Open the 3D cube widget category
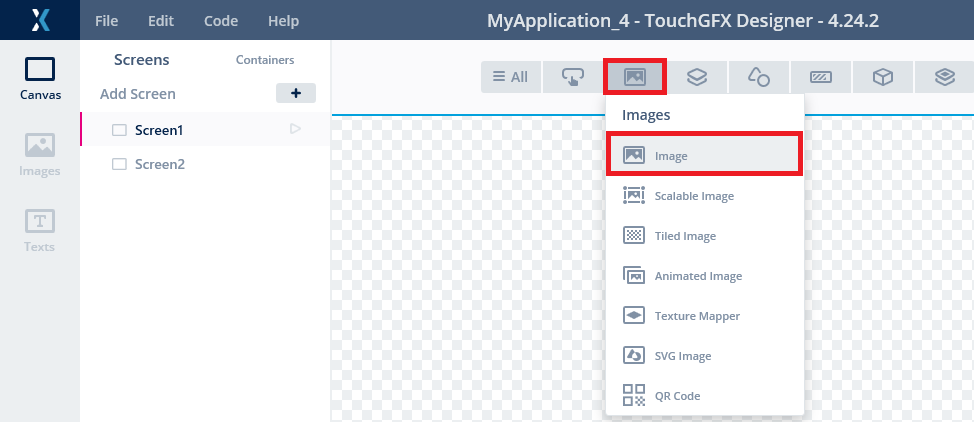The width and height of the screenshot is (974, 422). [x=883, y=77]
